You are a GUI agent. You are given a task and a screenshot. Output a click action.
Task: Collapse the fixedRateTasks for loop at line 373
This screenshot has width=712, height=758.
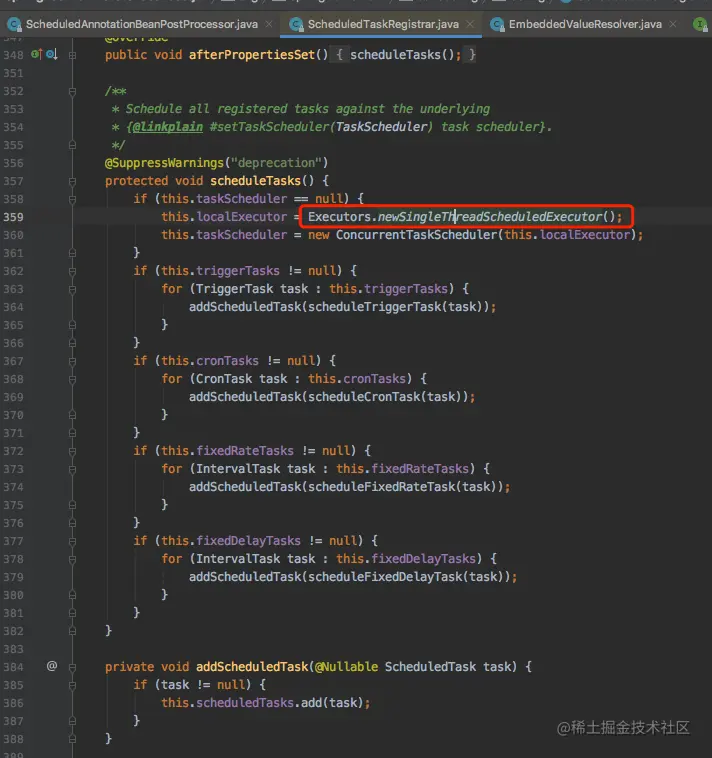click(x=73, y=469)
